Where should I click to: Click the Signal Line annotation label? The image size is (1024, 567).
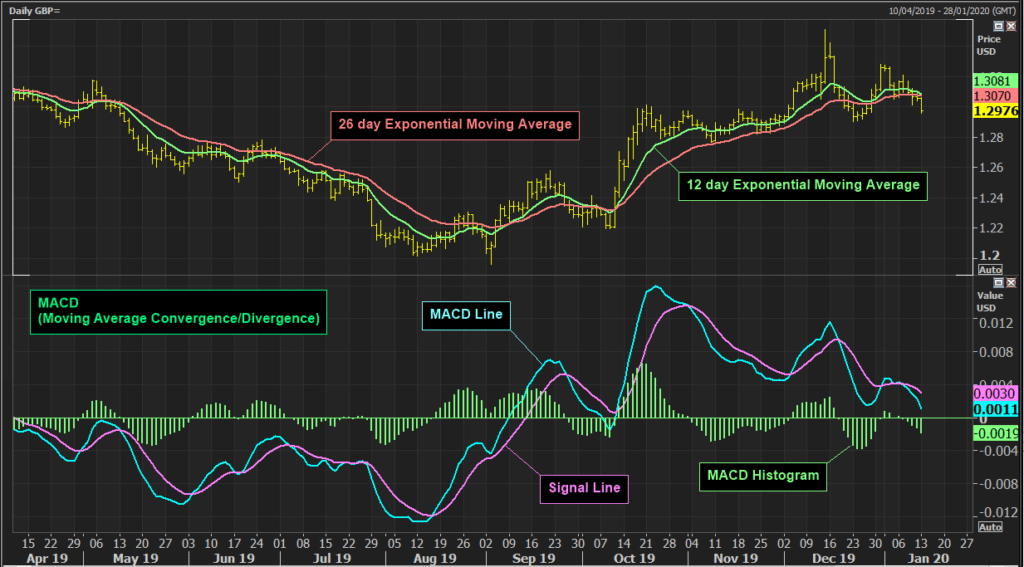coord(585,488)
